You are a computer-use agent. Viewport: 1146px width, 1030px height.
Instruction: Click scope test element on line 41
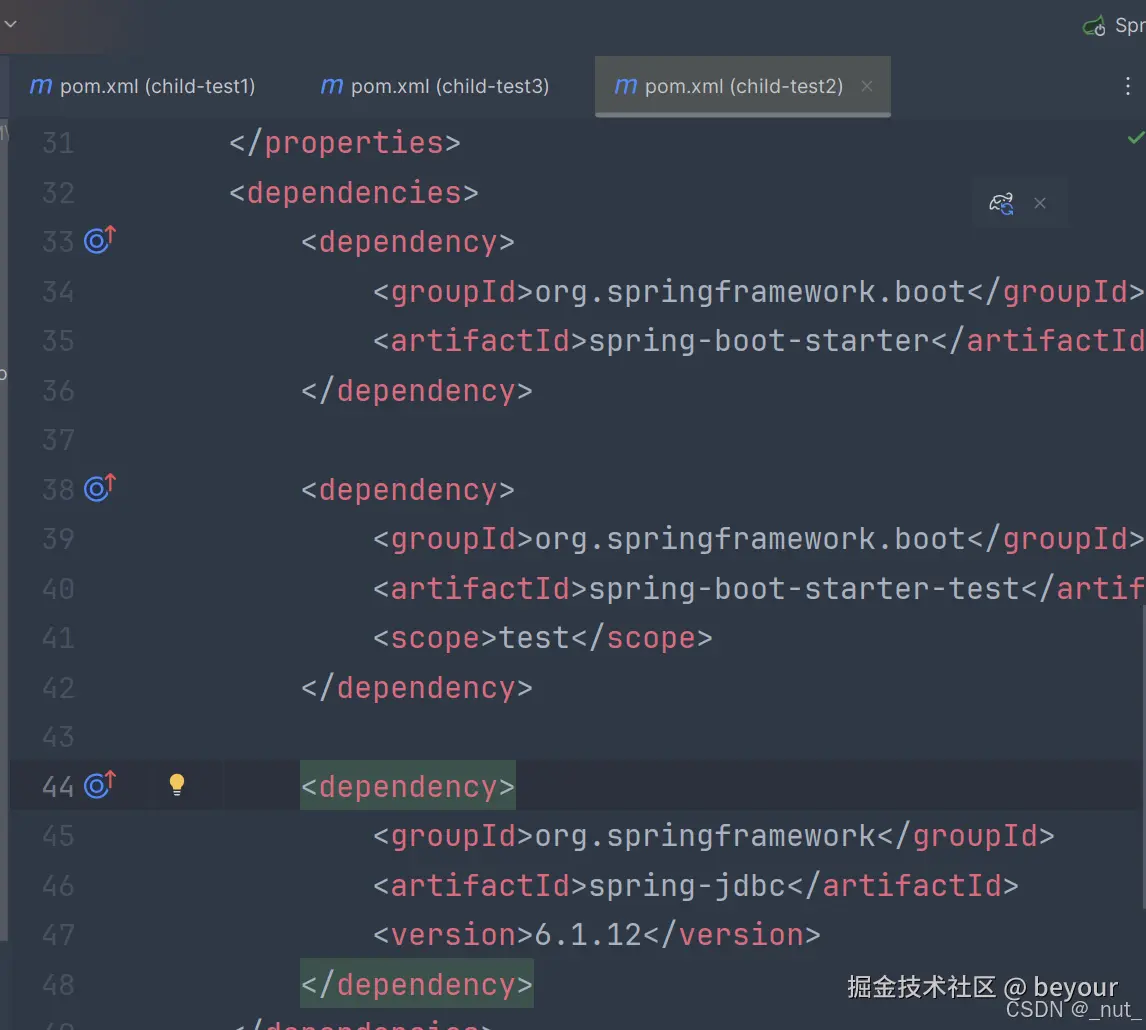click(x=542, y=637)
